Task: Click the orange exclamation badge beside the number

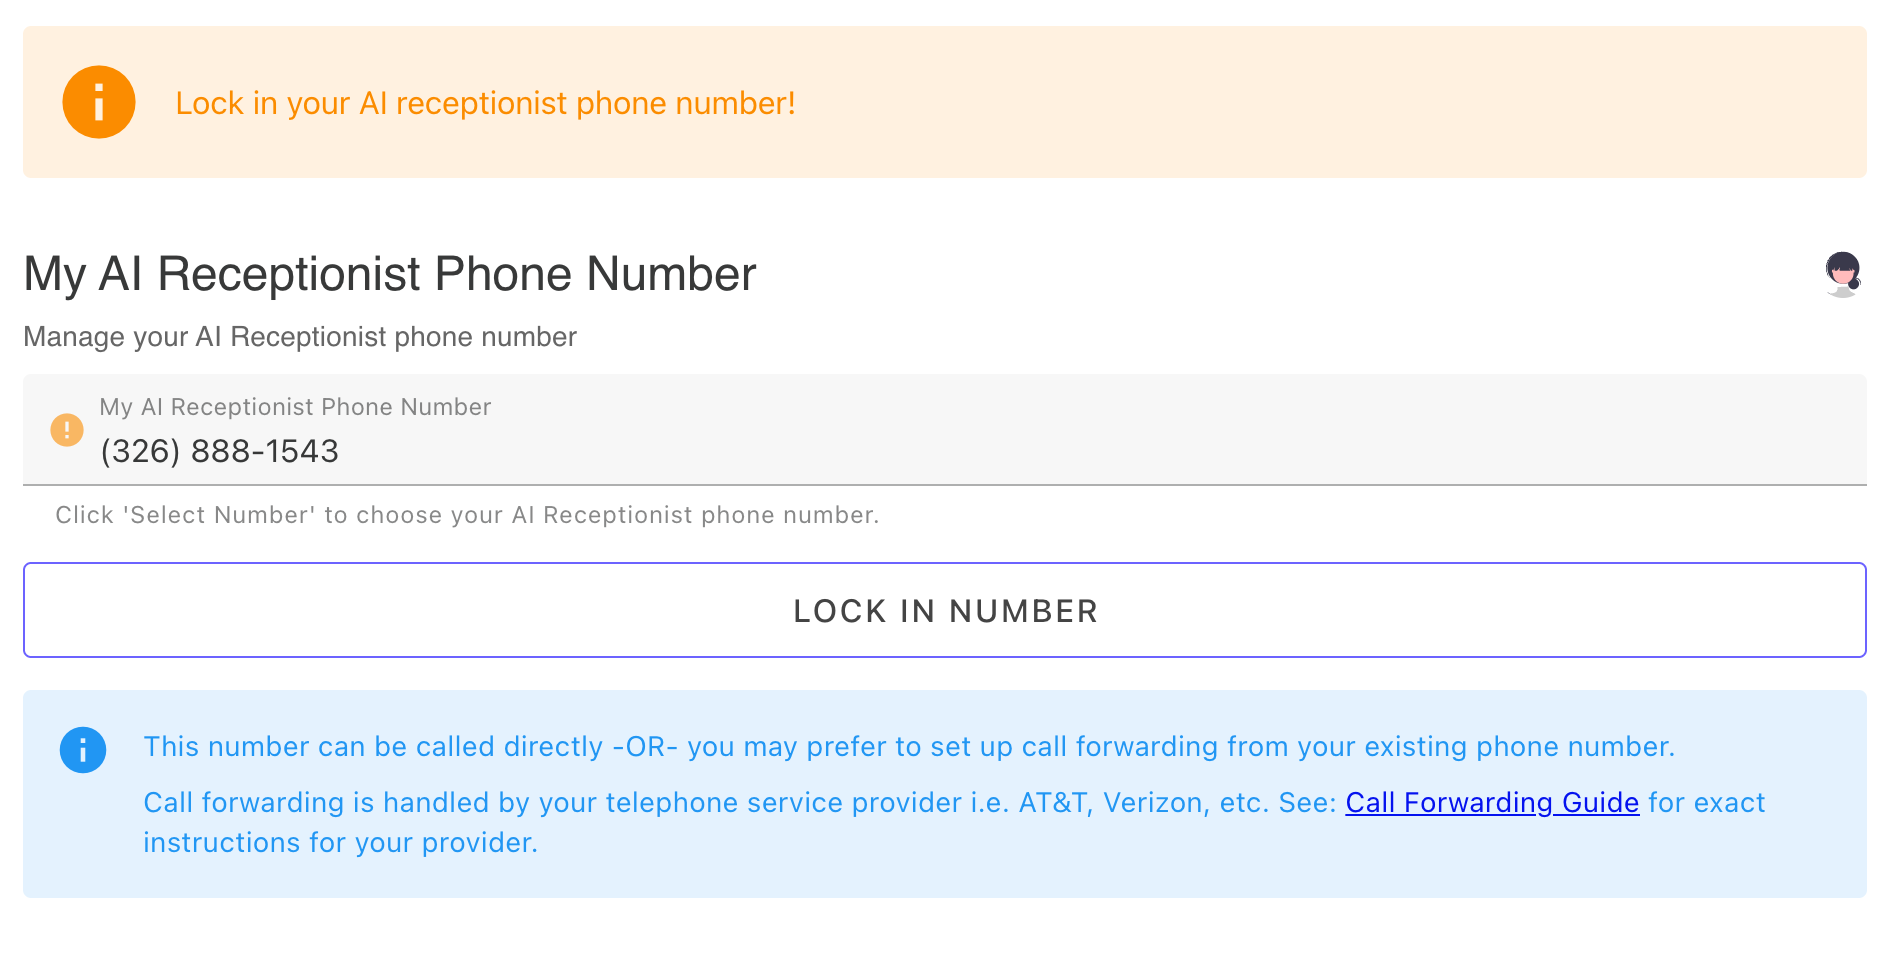Action: click(x=66, y=430)
